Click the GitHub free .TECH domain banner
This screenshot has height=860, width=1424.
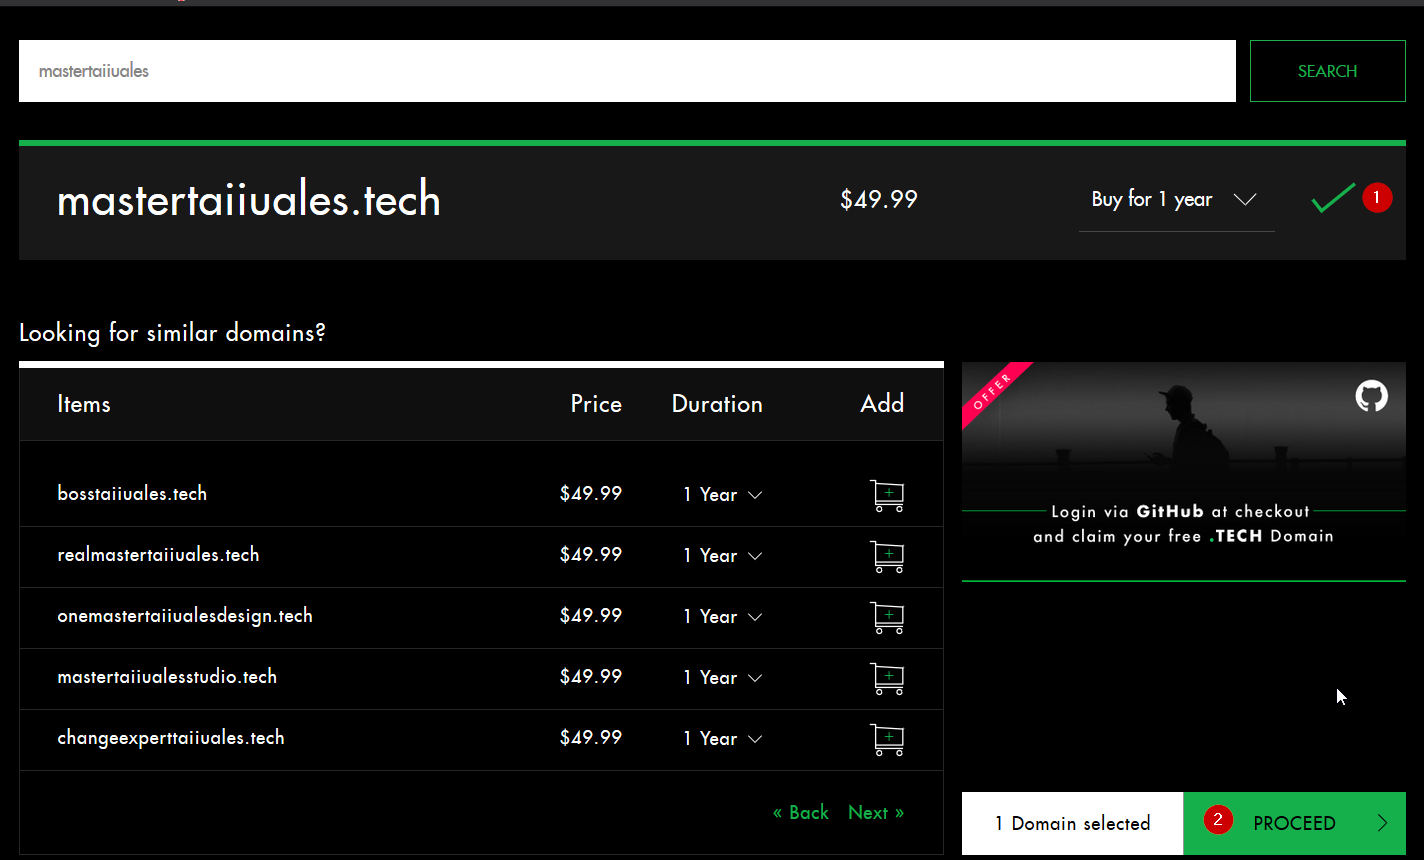(1183, 470)
